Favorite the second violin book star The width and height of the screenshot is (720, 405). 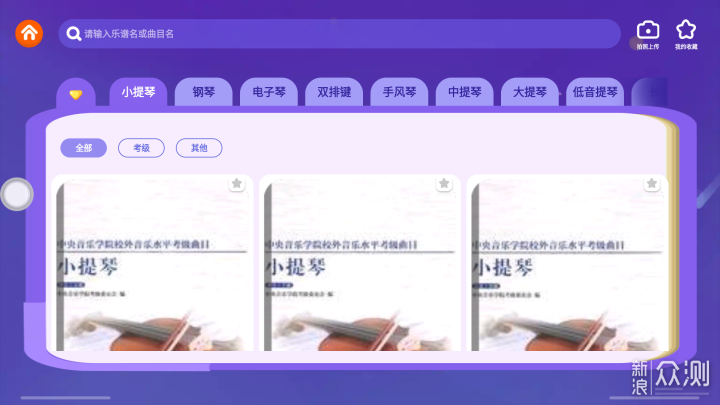444,184
